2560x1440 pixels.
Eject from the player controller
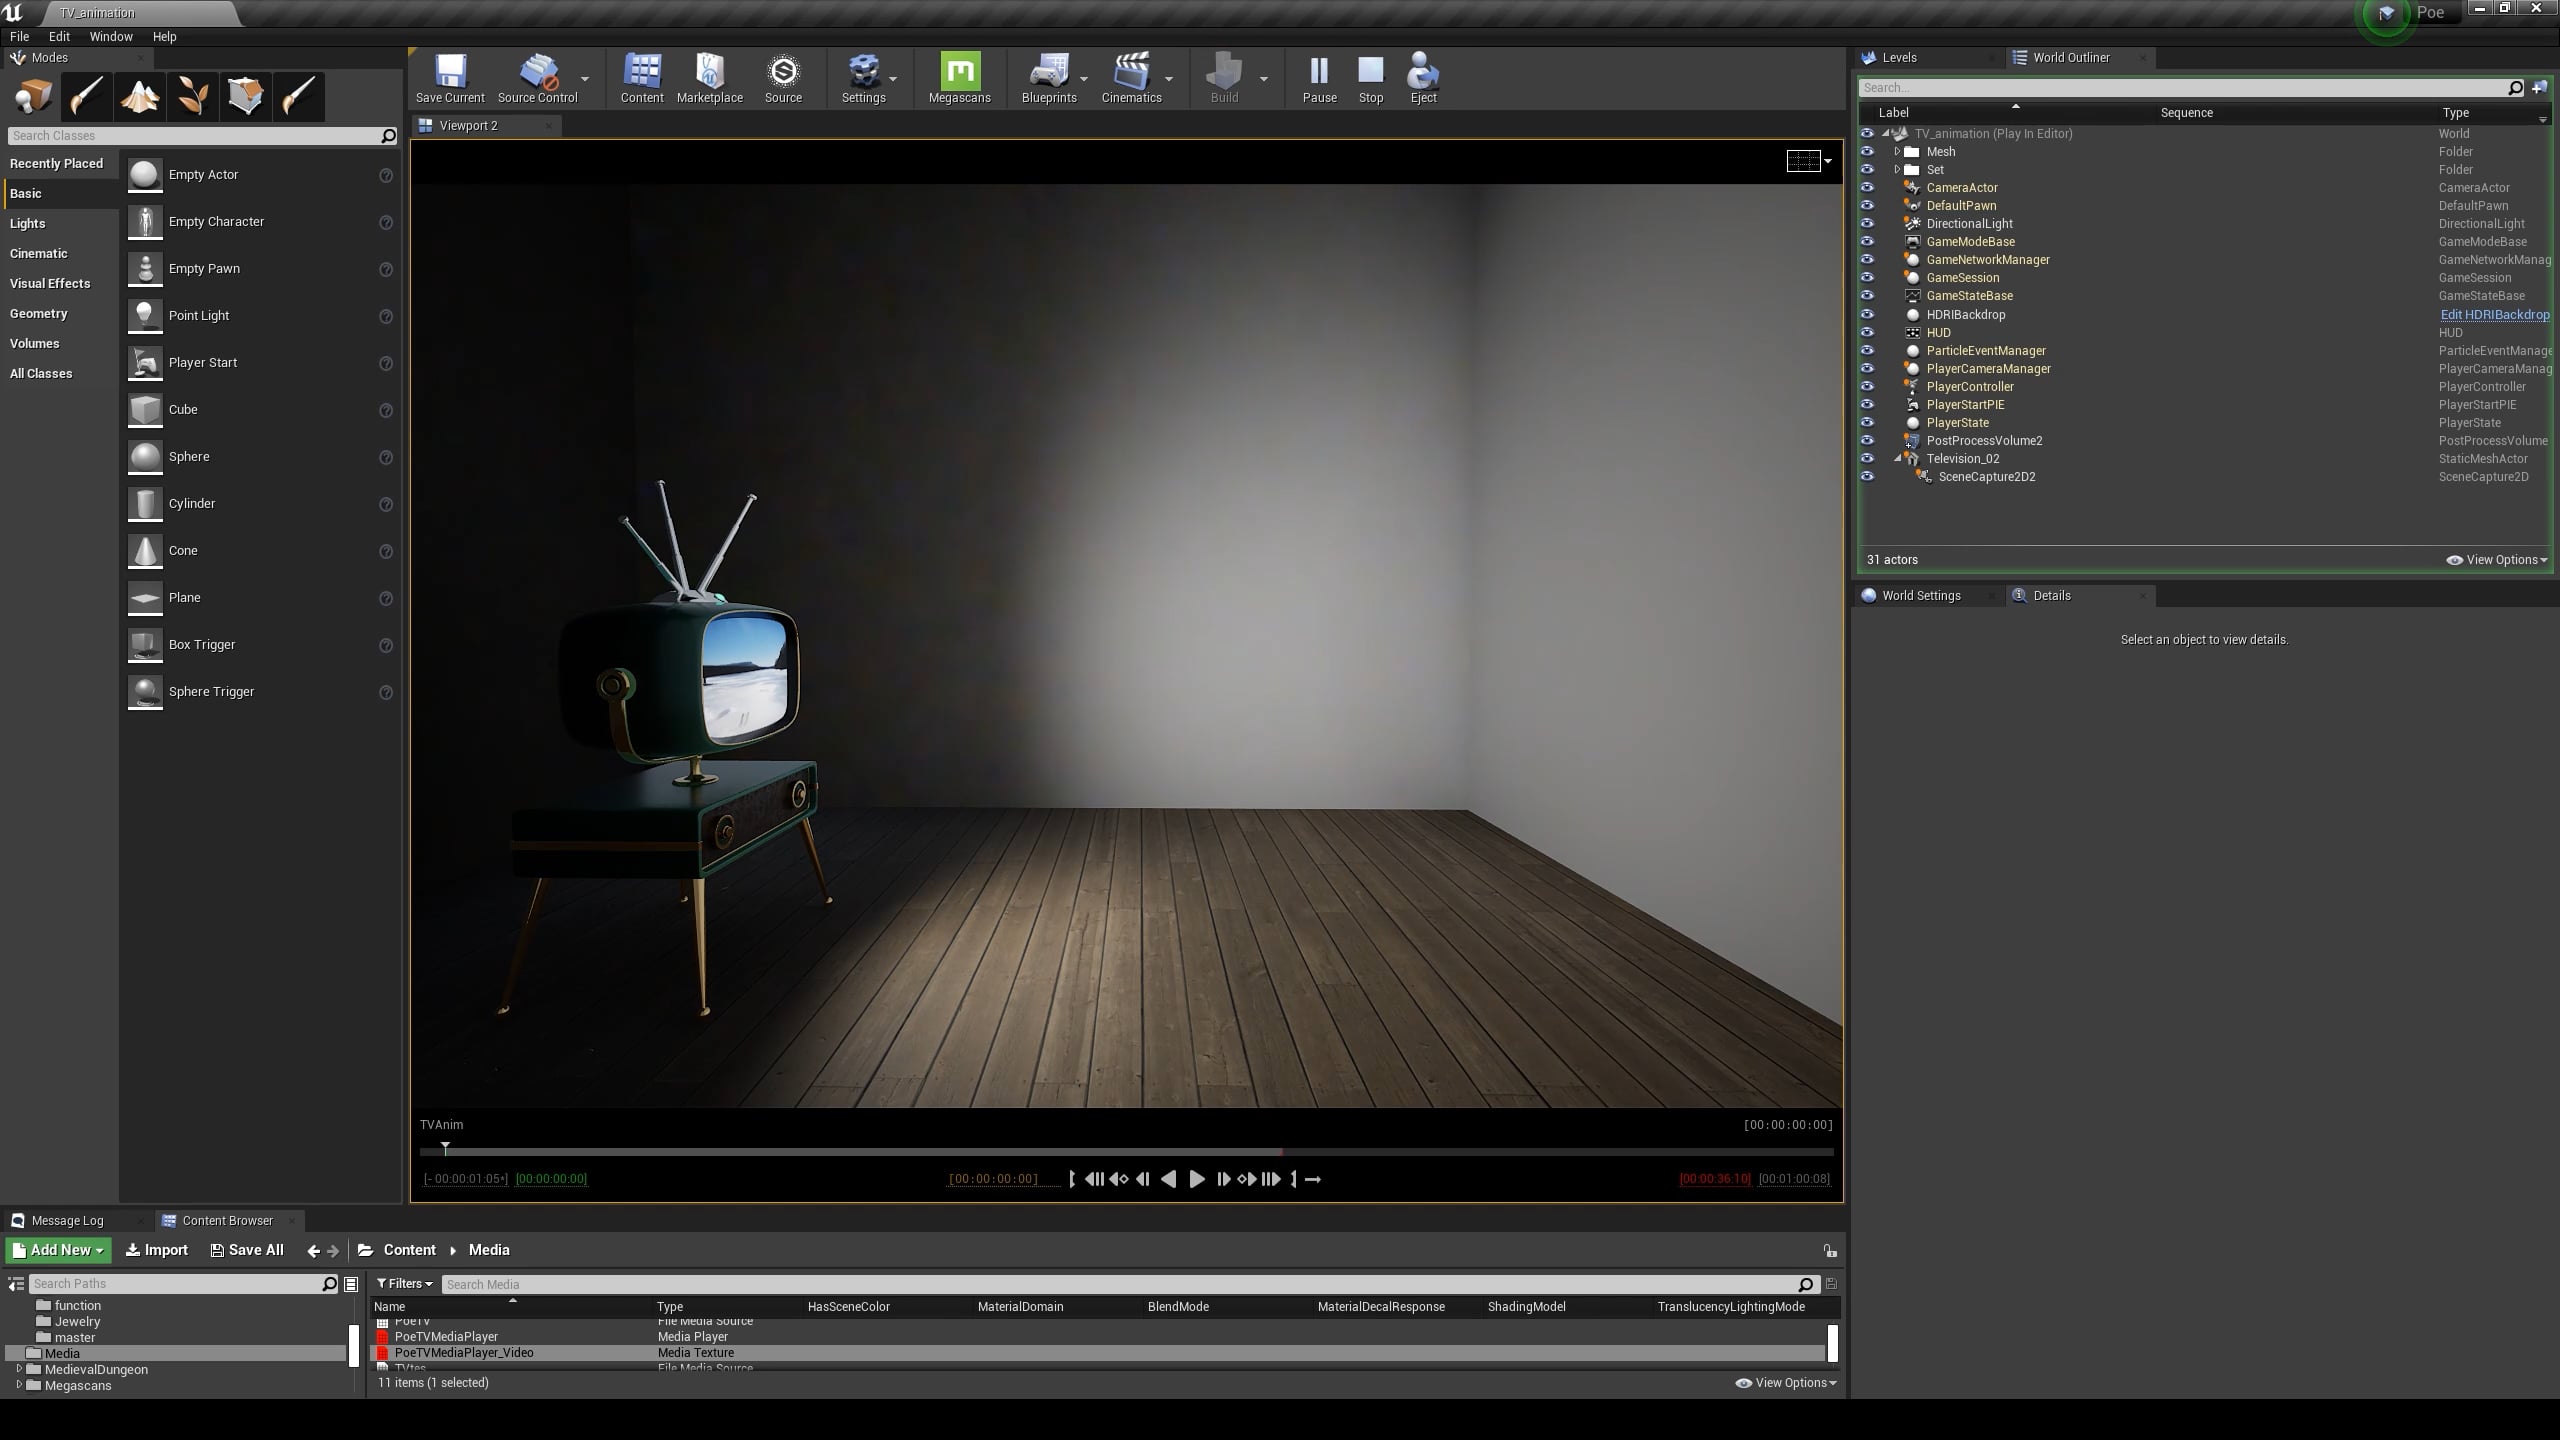[x=1423, y=79]
